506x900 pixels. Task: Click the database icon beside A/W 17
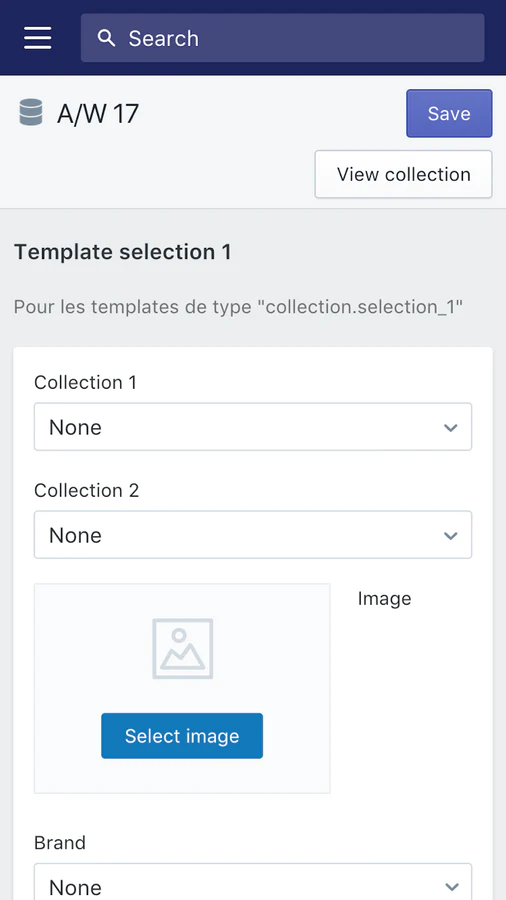[31, 112]
